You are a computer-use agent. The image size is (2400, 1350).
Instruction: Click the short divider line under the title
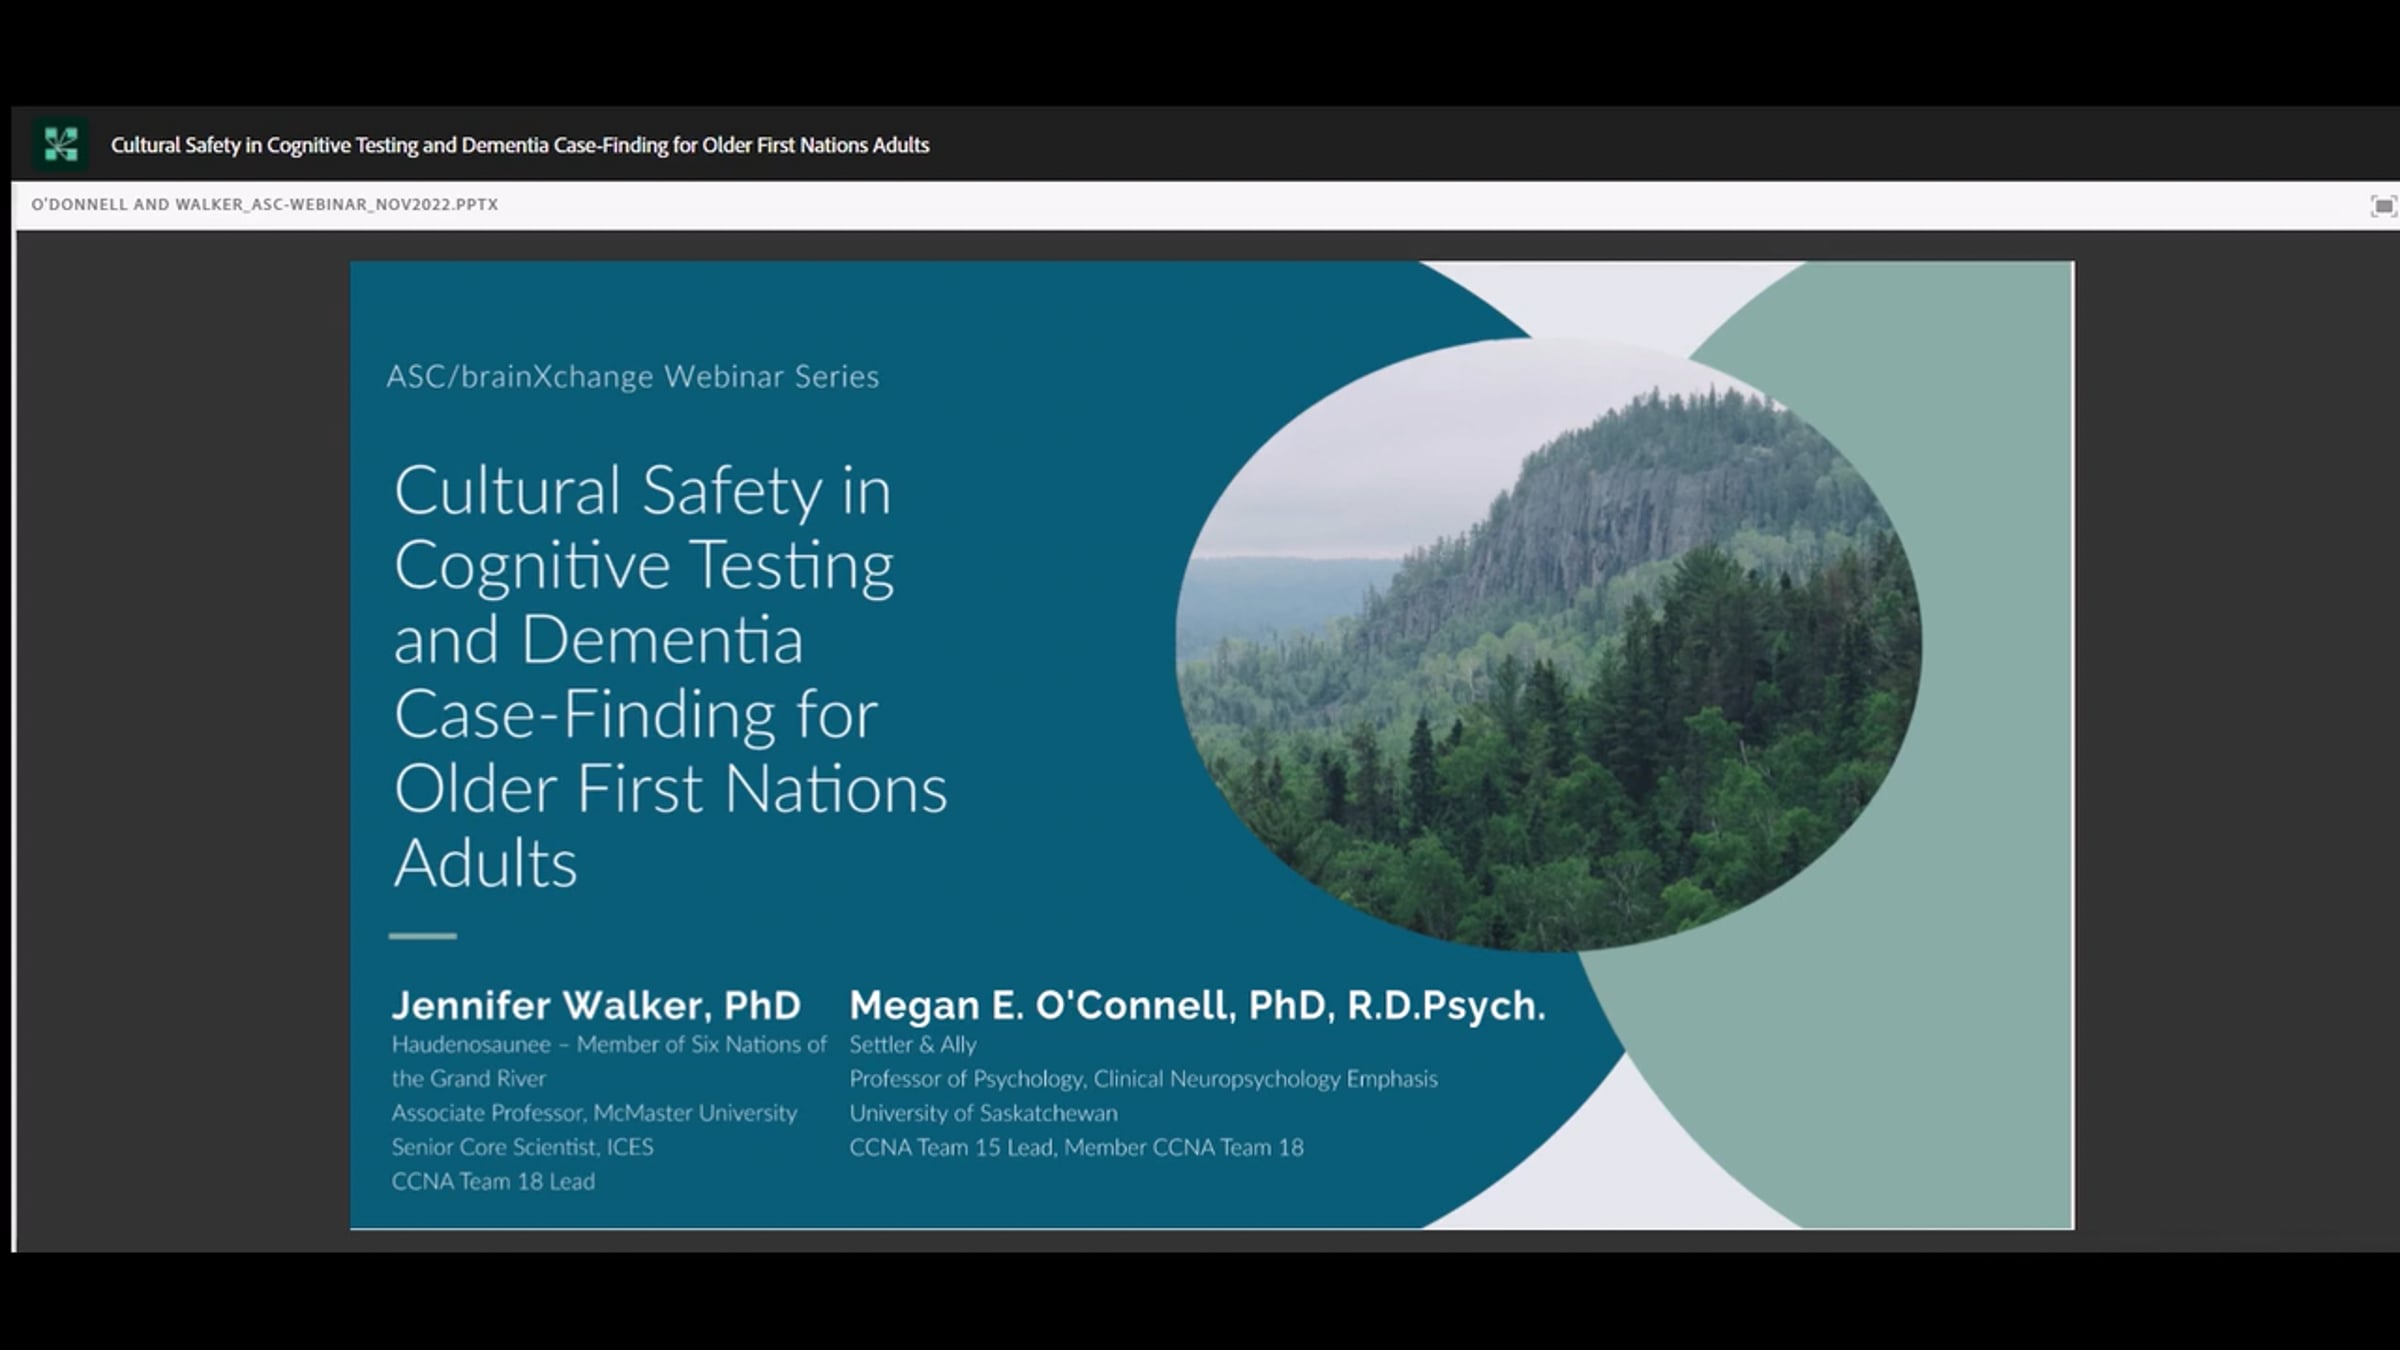click(423, 936)
